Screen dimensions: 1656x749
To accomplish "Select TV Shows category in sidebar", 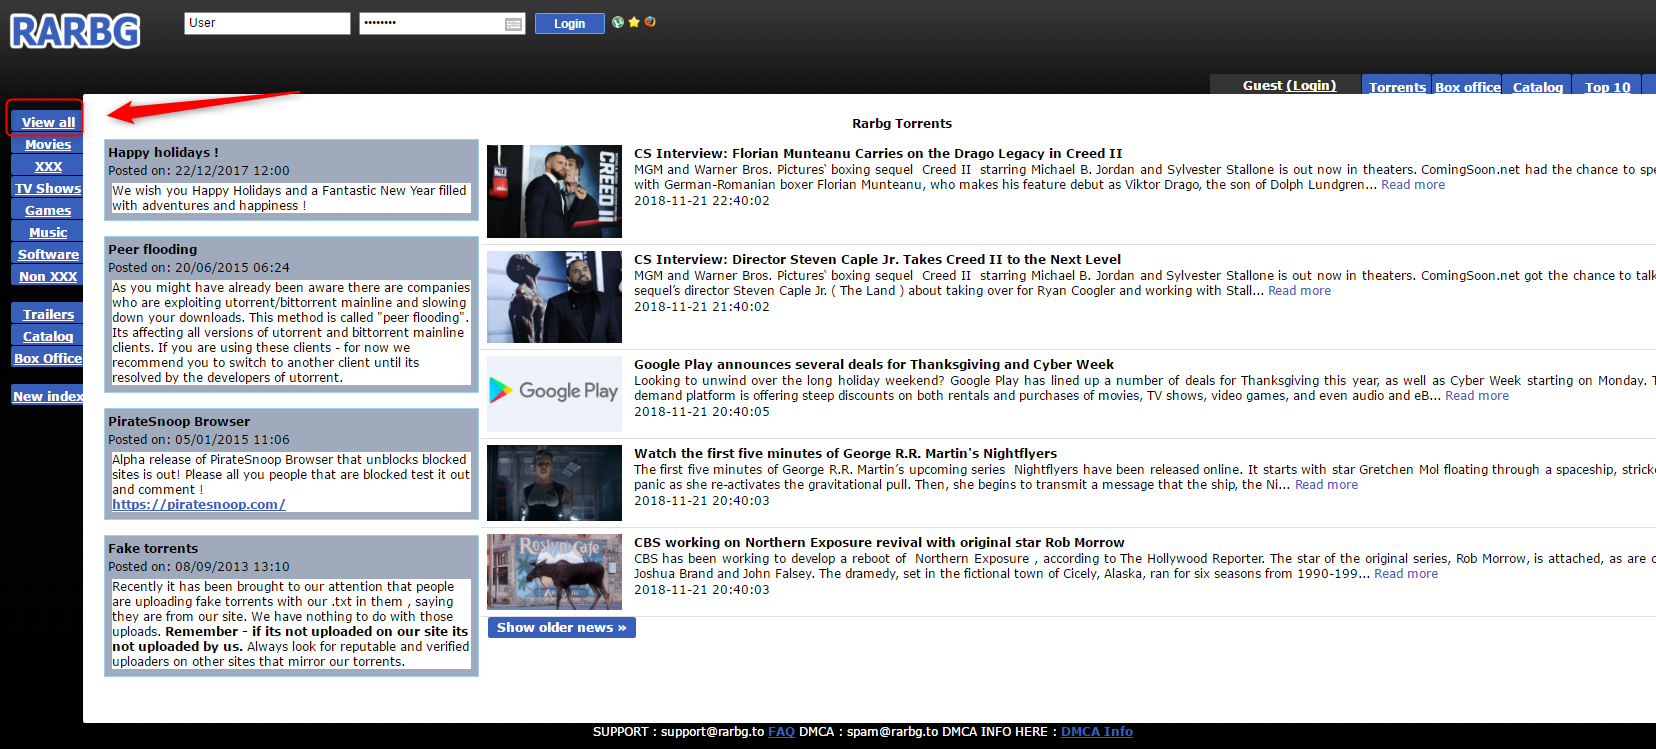I will pyautogui.click(x=48, y=188).
